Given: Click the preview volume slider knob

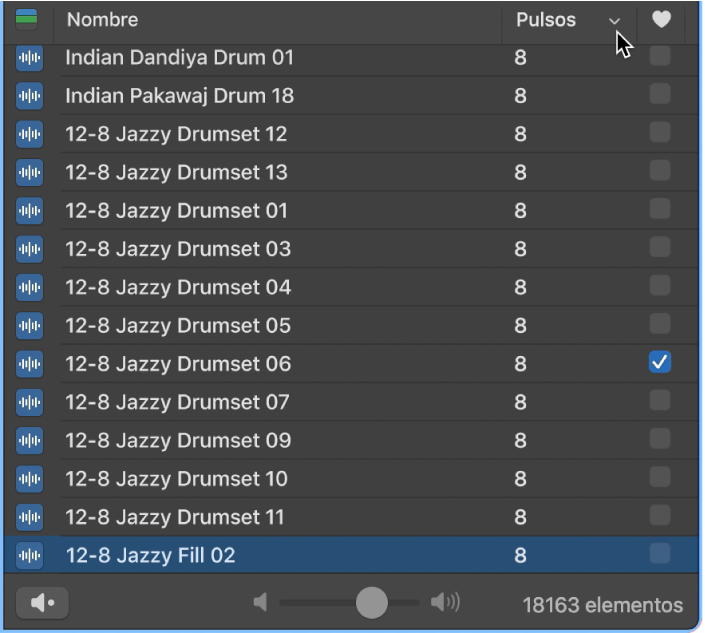Looking at the screenshot, I should click(x=372, y=602).
